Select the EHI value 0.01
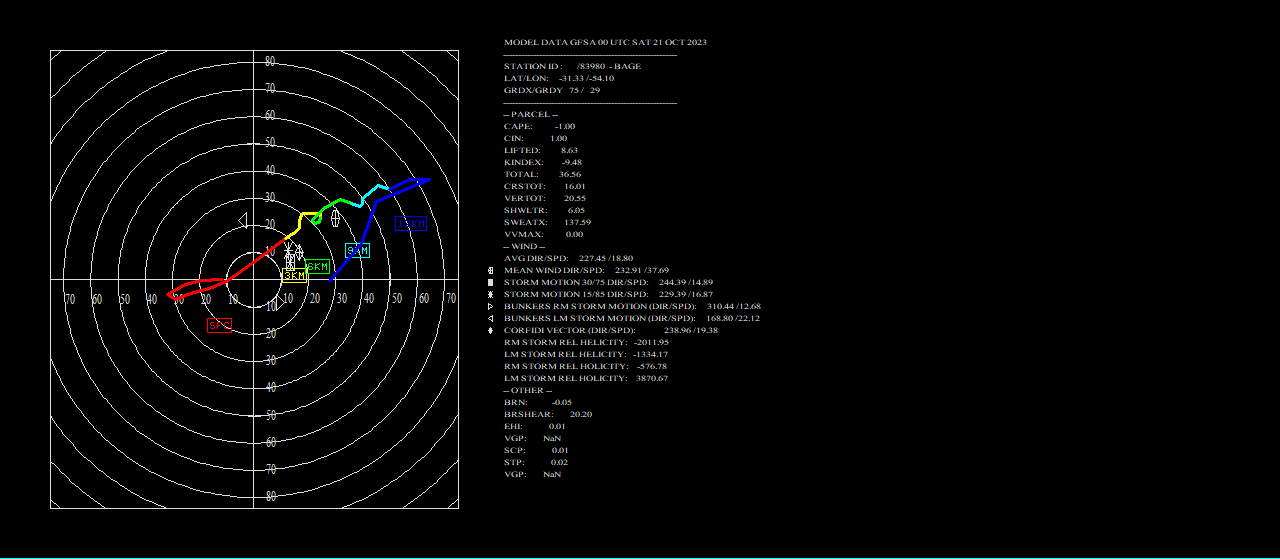The image size is (1280, 559). point(557,426)
